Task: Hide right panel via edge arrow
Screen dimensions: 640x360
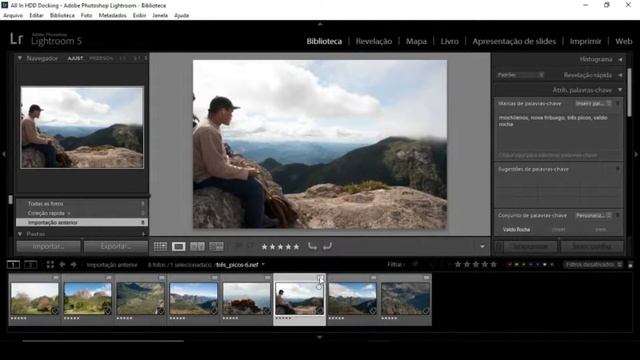Action: [x=636, y=154]
